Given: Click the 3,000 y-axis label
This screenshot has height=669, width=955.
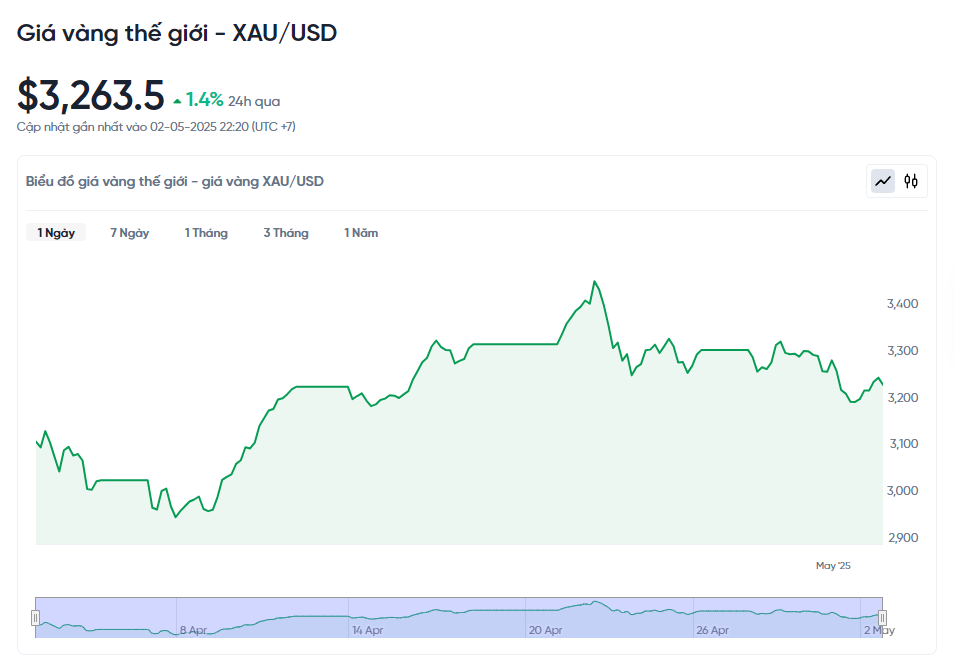Looking at the screenshot, I should pyautogui.click(x=903, y=490).
